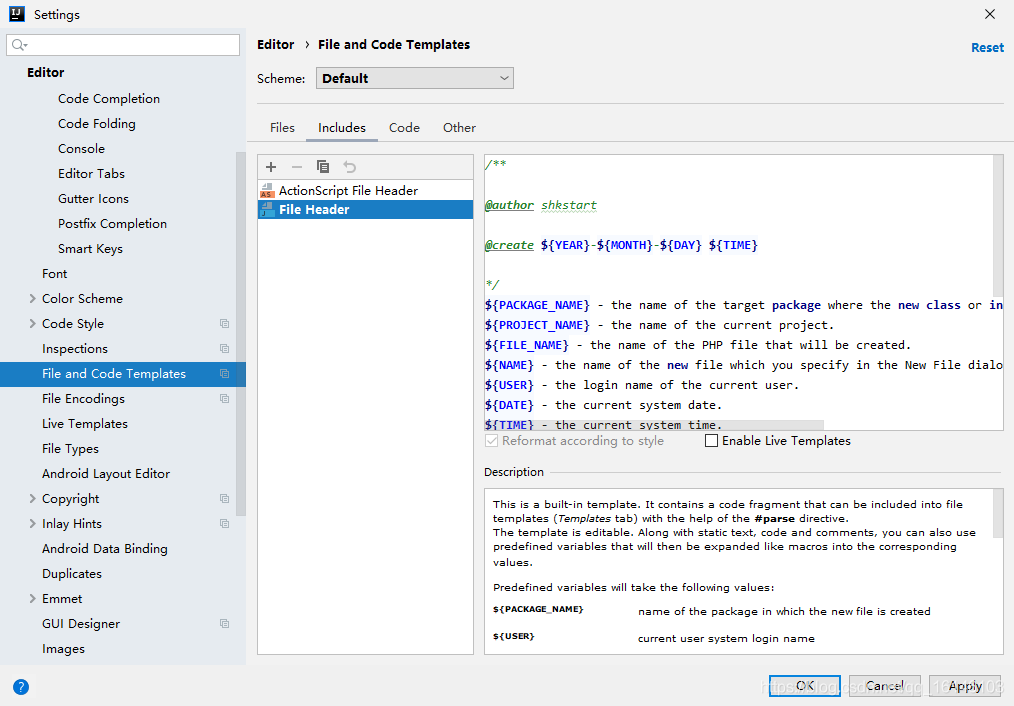Click the Apply button
Screen dimensions: 1014x706
965,686
